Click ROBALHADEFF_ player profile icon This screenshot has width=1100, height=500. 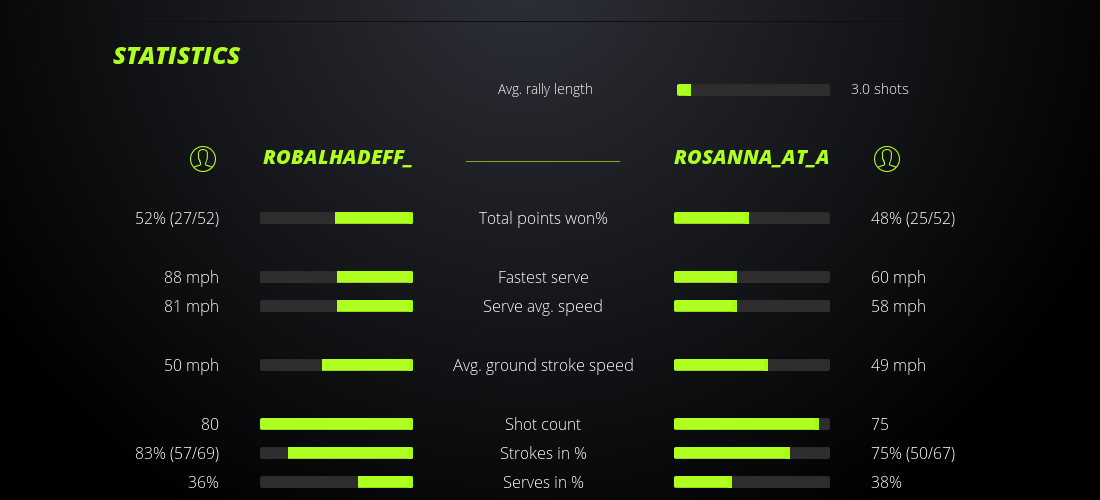[203, 159]
